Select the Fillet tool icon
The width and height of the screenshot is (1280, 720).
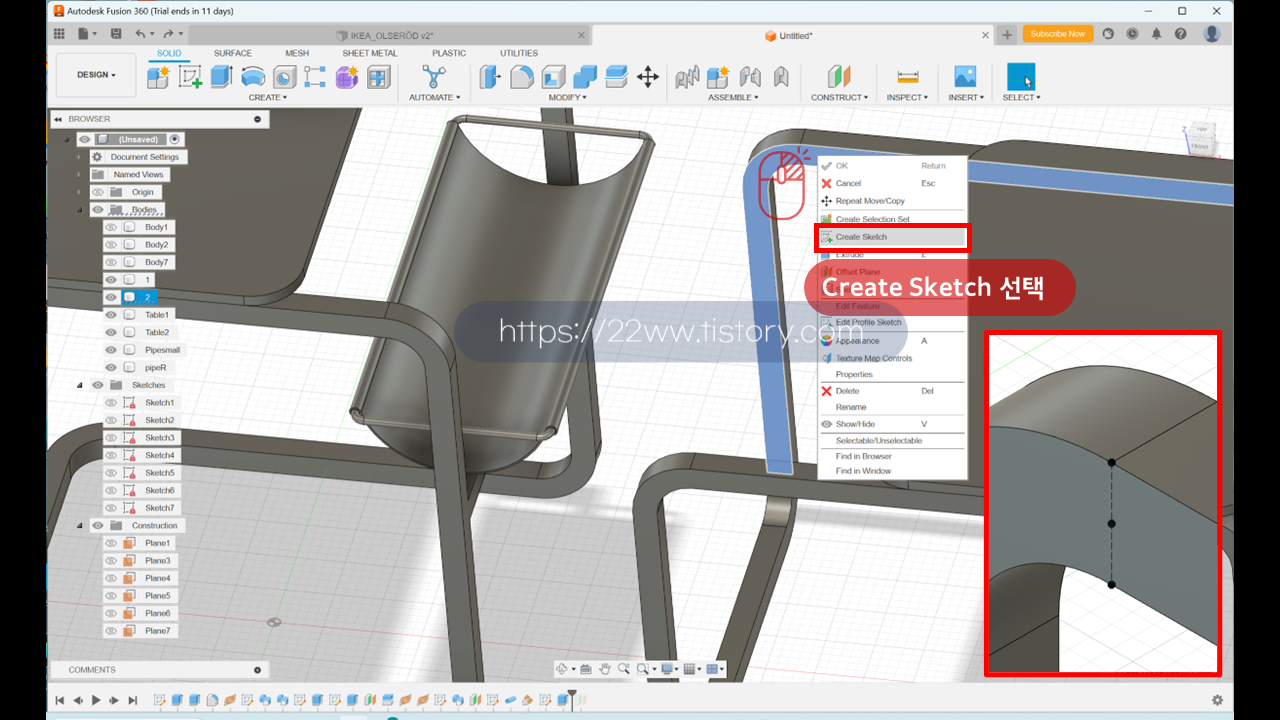pyautogui.click(x=521, y=77)
